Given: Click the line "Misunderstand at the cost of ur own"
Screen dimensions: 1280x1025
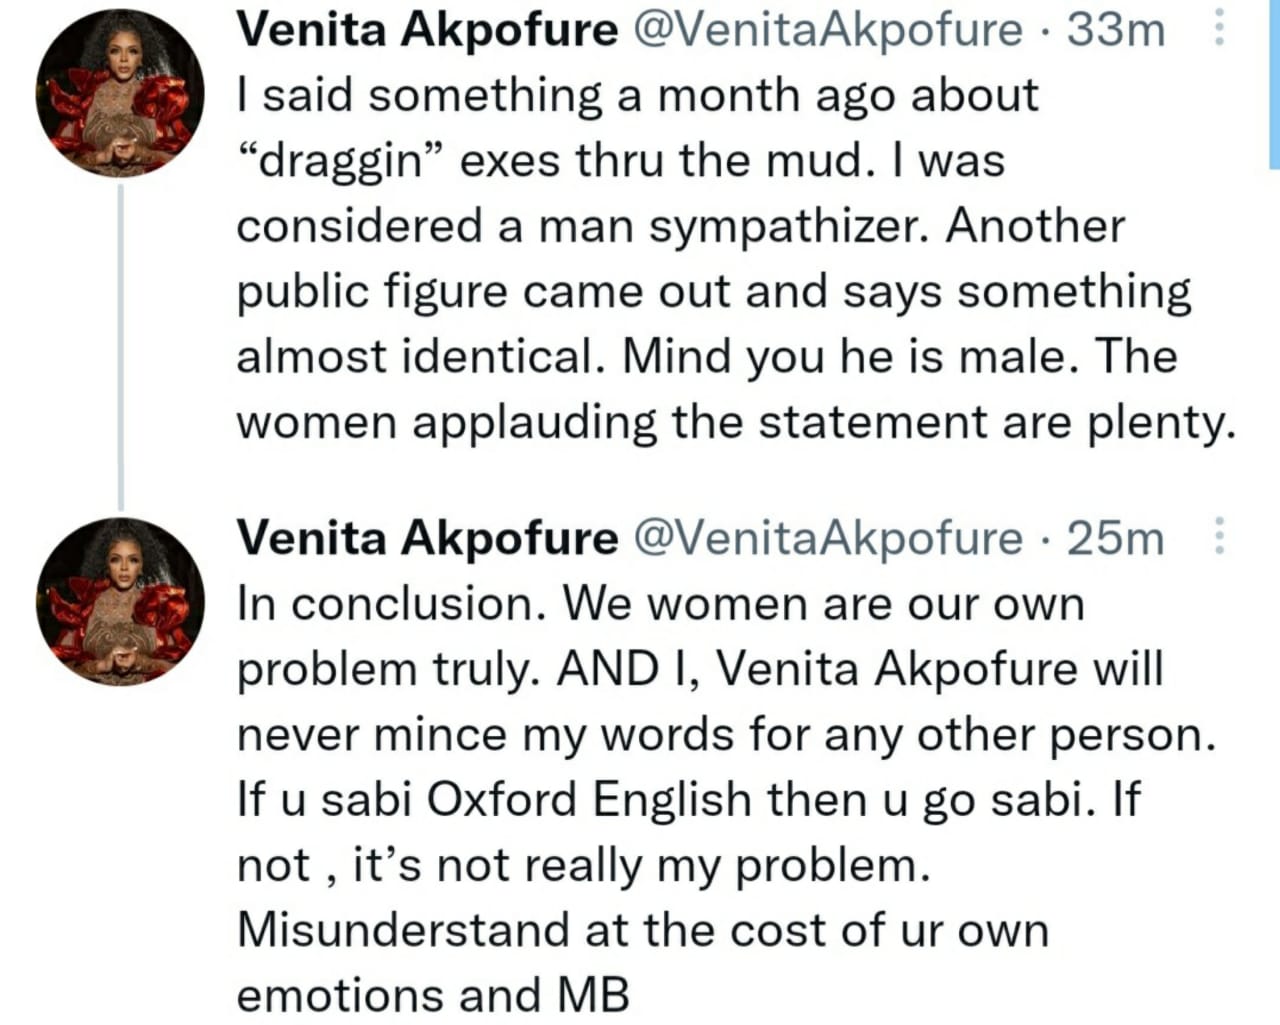Looking at the screenshot, I should (642, 929).
